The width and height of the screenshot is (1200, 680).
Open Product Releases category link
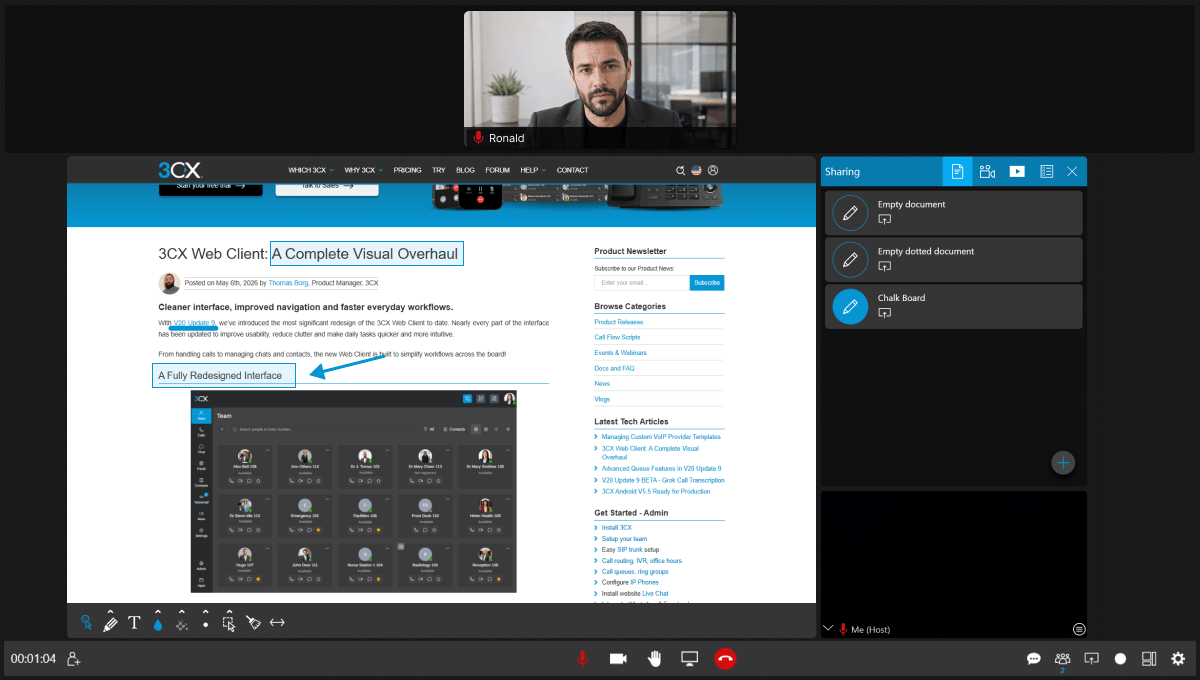619,322
